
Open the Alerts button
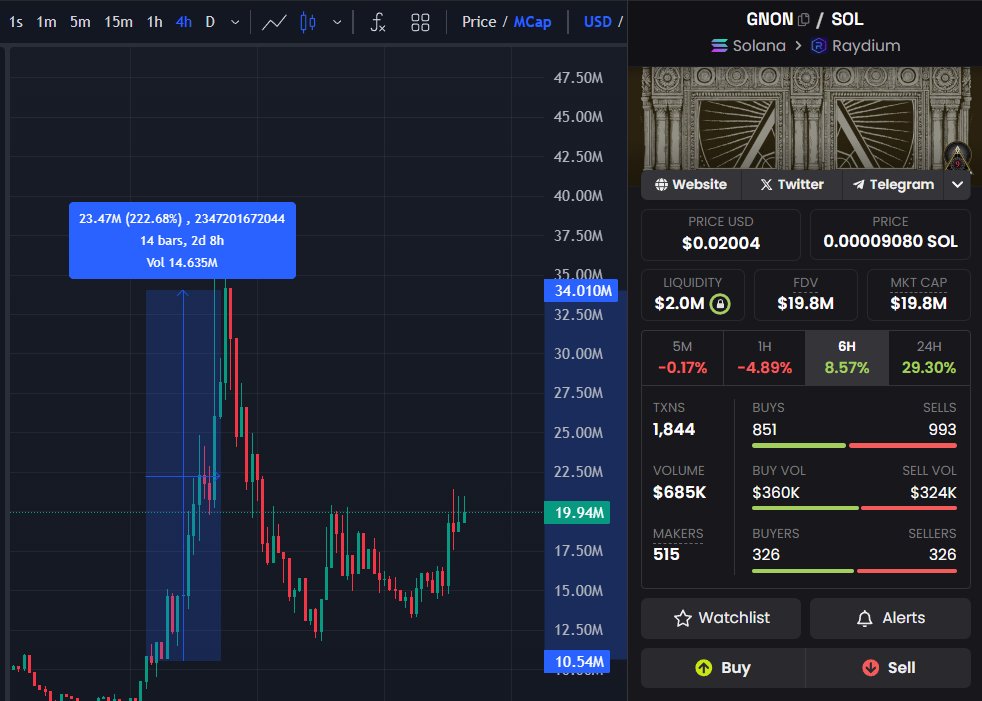coord(890,618)
